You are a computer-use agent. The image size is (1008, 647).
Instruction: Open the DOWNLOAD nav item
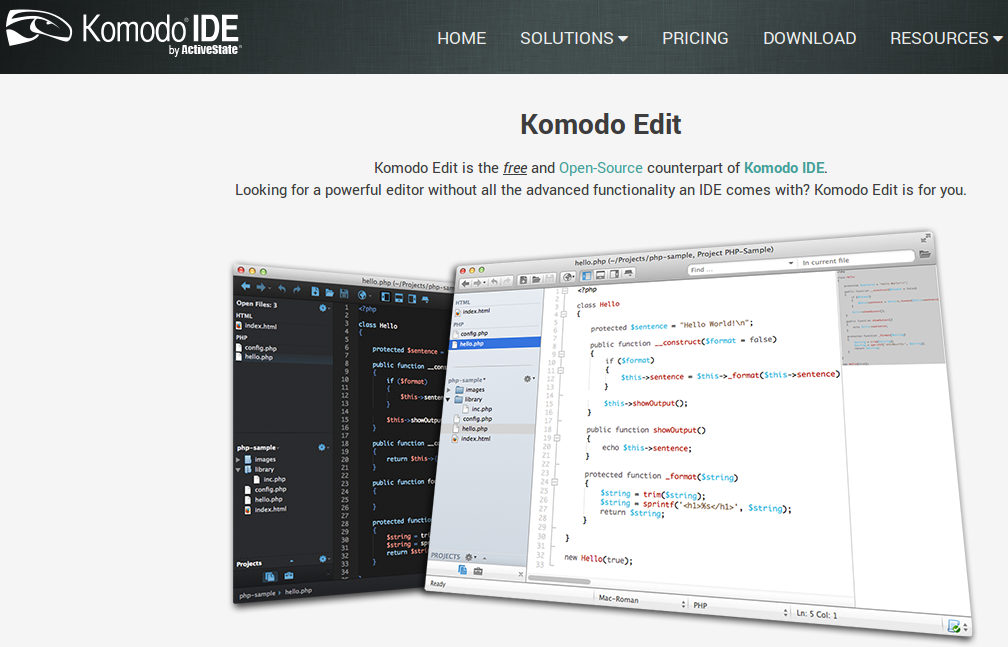(809, 39)
